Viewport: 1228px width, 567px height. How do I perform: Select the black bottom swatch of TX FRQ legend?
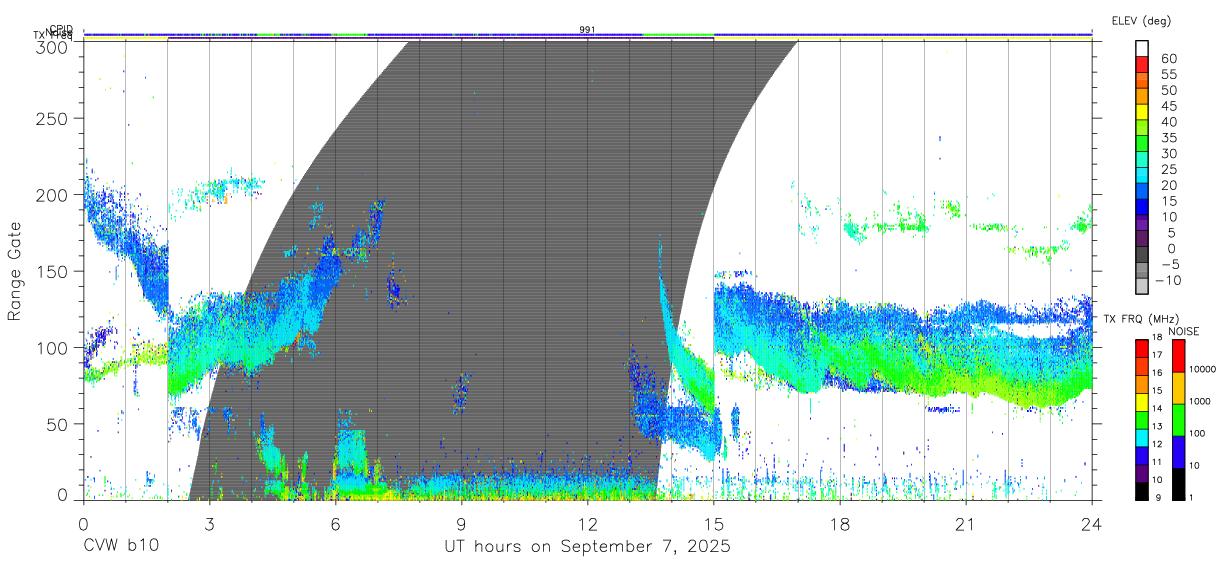point(1141,491)
